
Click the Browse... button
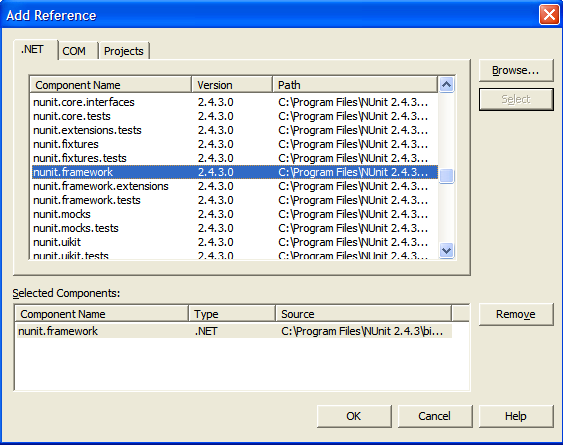516,70
